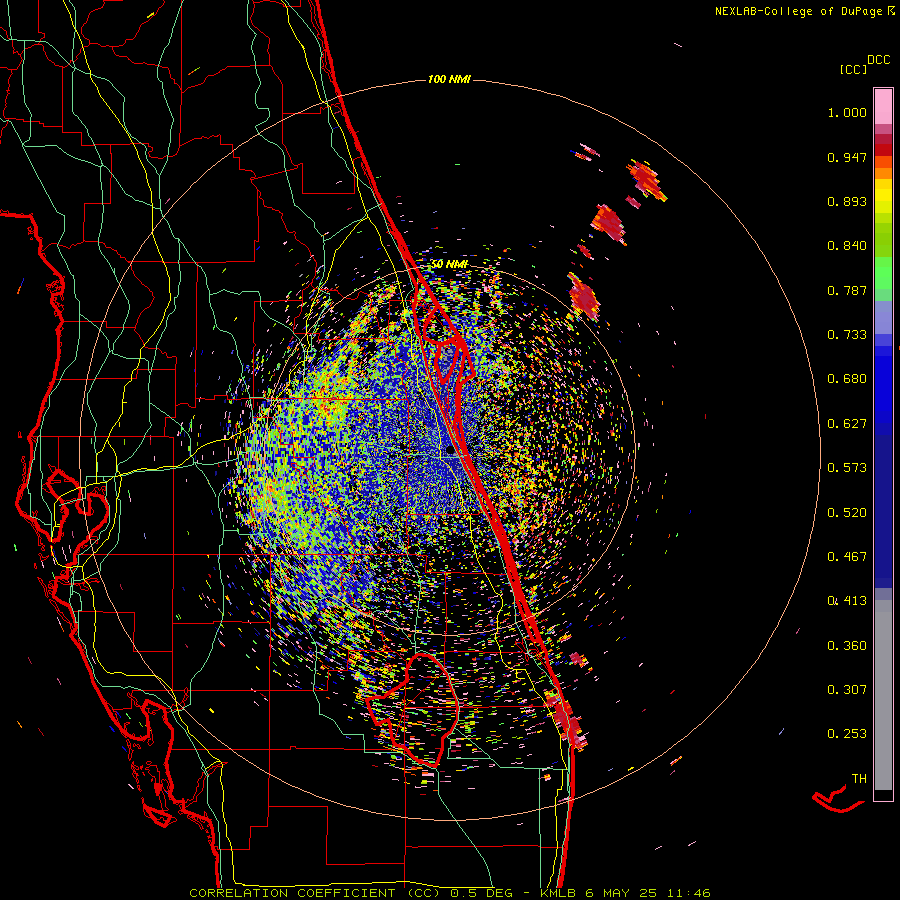This screenshot has width=900, height=900.
Task: Click the DCC label above the color bar
Action: [879, 60]
